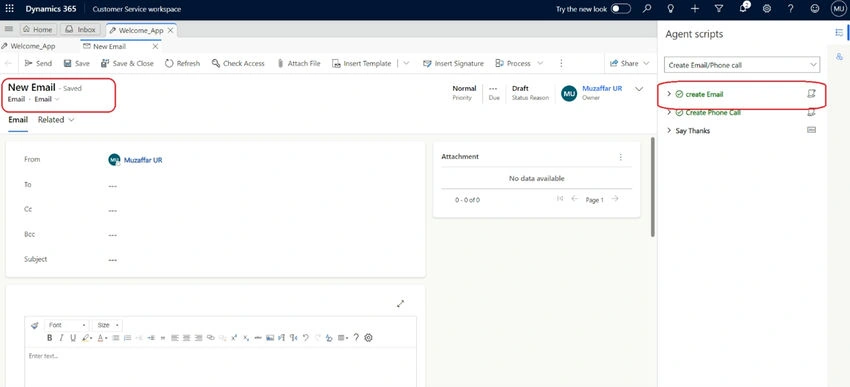This screenshot has height=387, width=850.
Task: Click the plus quick create icon
Action: [x=695, y=9]
